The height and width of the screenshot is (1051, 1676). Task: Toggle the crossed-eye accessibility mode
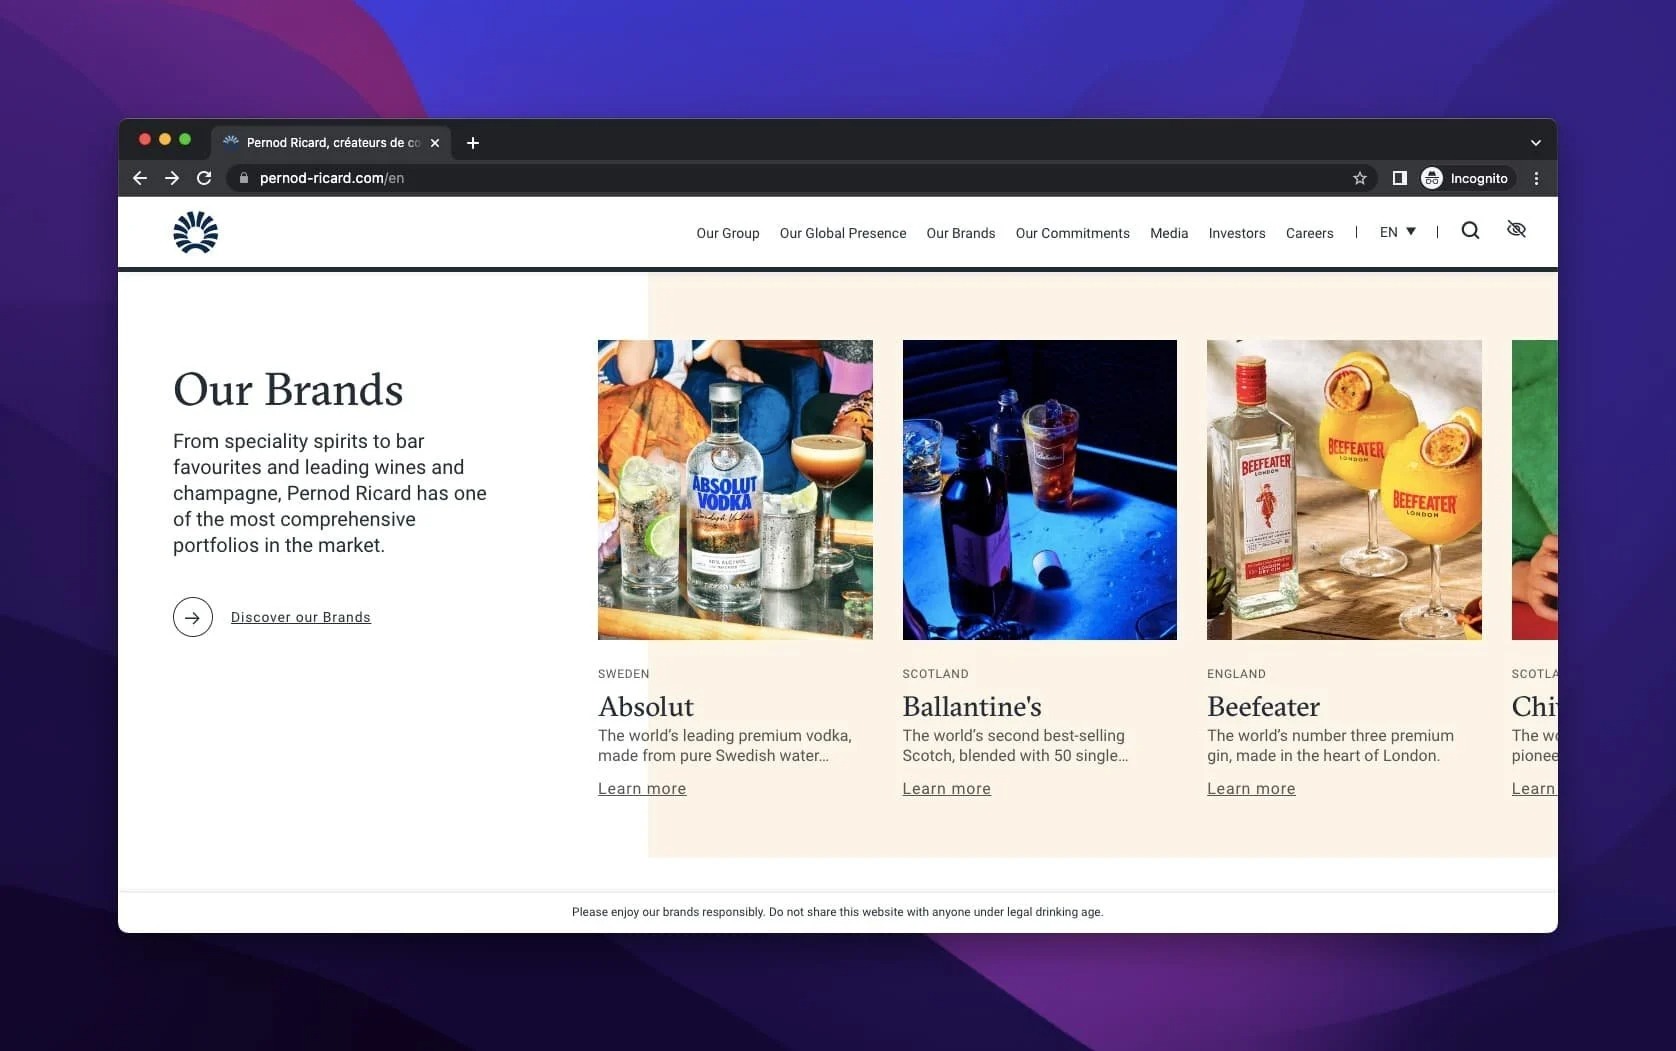pos(1517,229)
